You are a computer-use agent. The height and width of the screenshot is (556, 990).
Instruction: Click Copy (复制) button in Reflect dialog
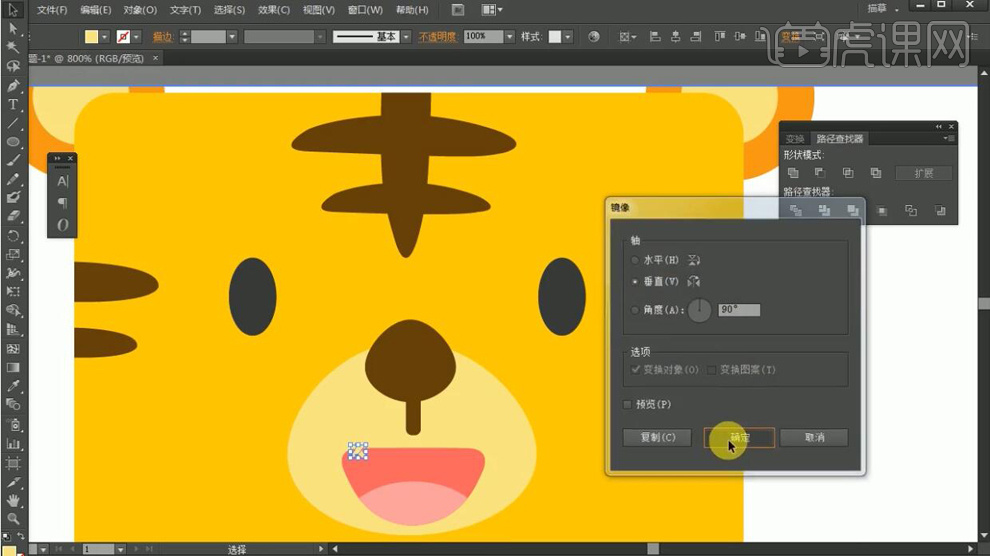click(657, 437)
